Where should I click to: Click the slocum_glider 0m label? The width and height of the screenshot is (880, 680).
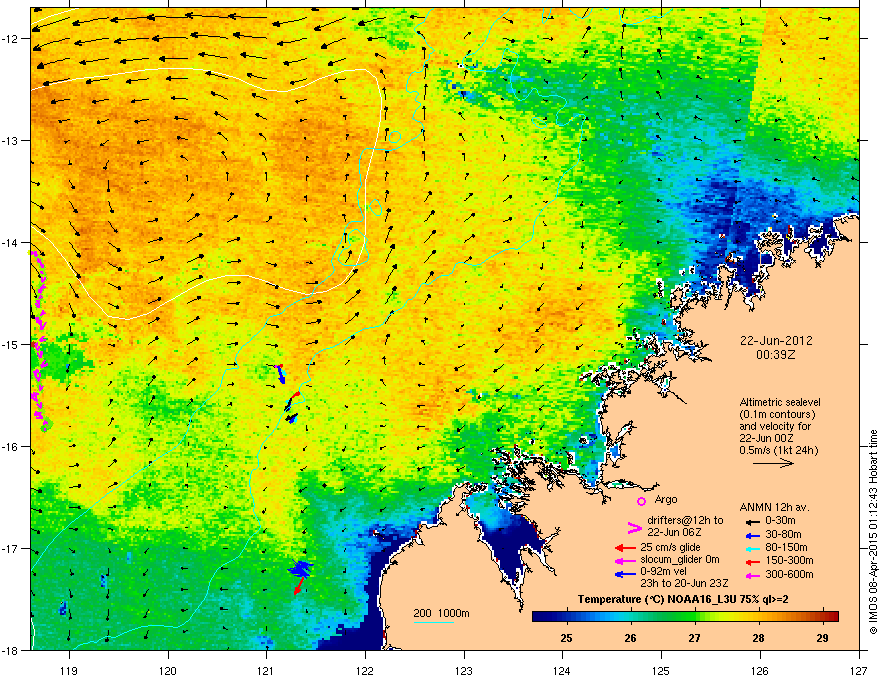coord(680,560)
